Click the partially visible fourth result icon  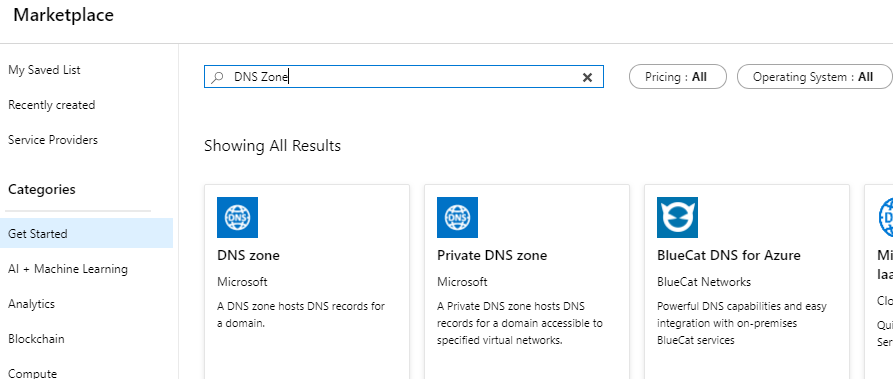pyautogui.click(x=886, y=217)
